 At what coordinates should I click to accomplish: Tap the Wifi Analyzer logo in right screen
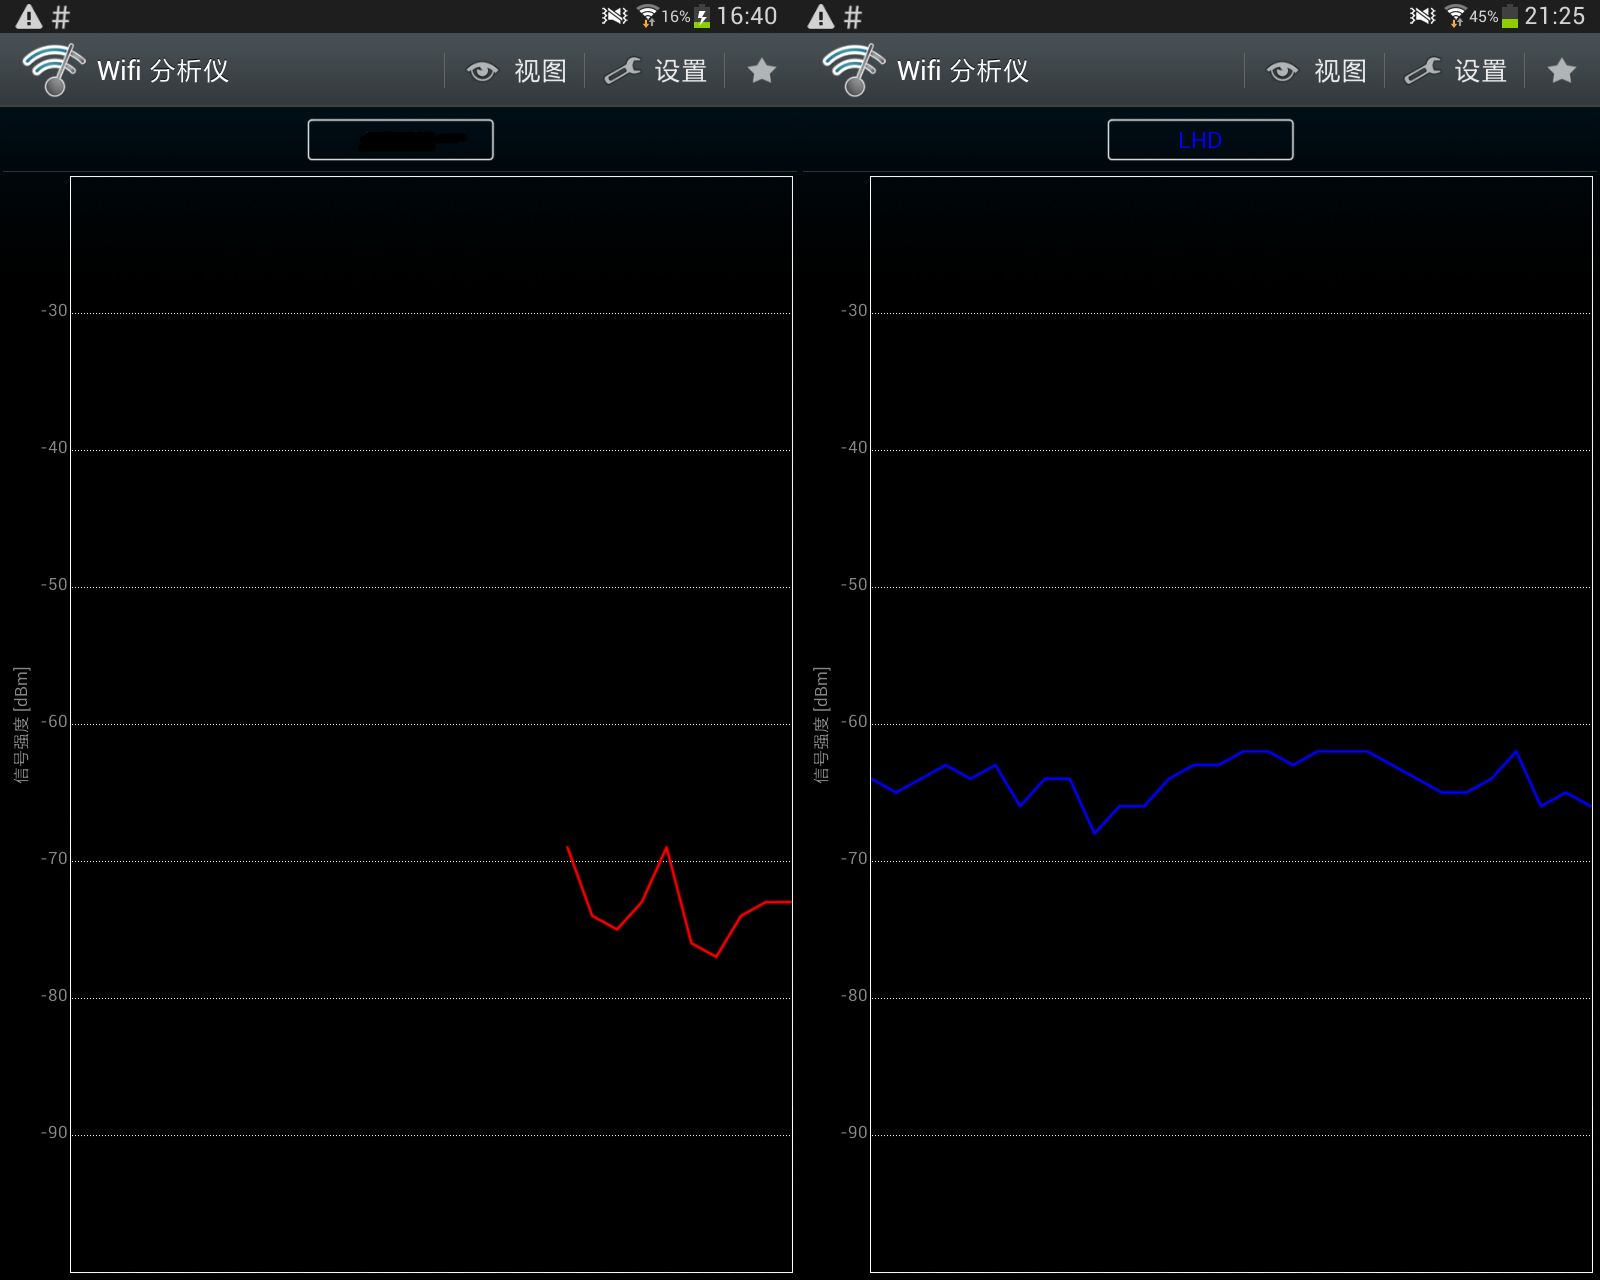click(854, 70)
